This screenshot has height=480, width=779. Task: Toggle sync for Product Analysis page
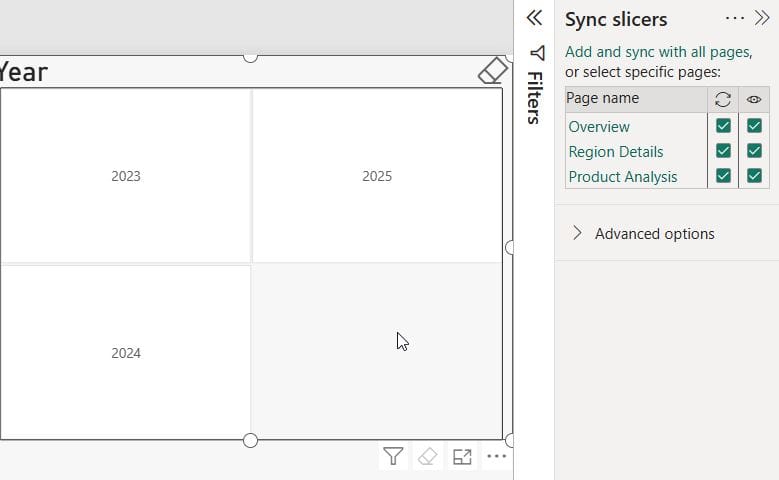point(723,175)
